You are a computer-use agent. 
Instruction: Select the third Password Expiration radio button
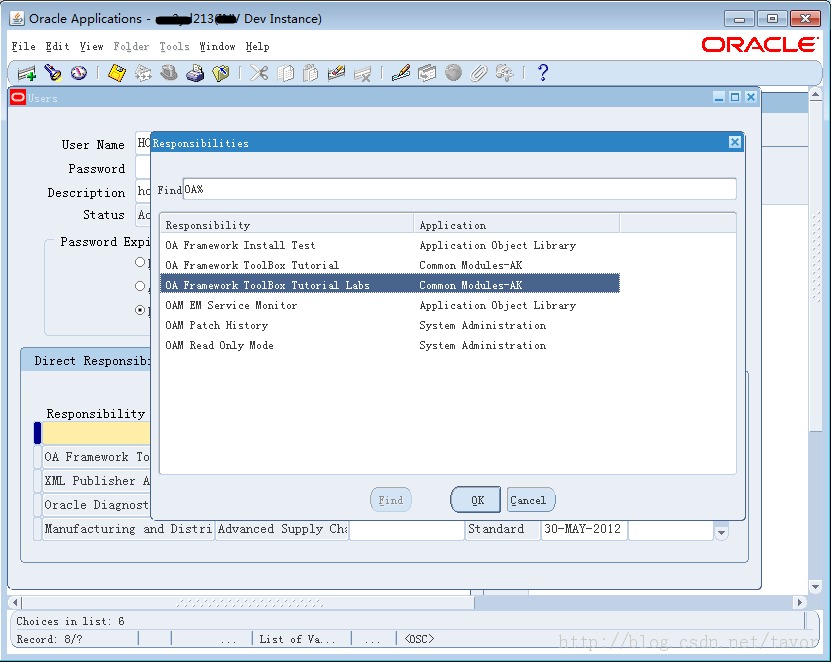coord(140,310)
